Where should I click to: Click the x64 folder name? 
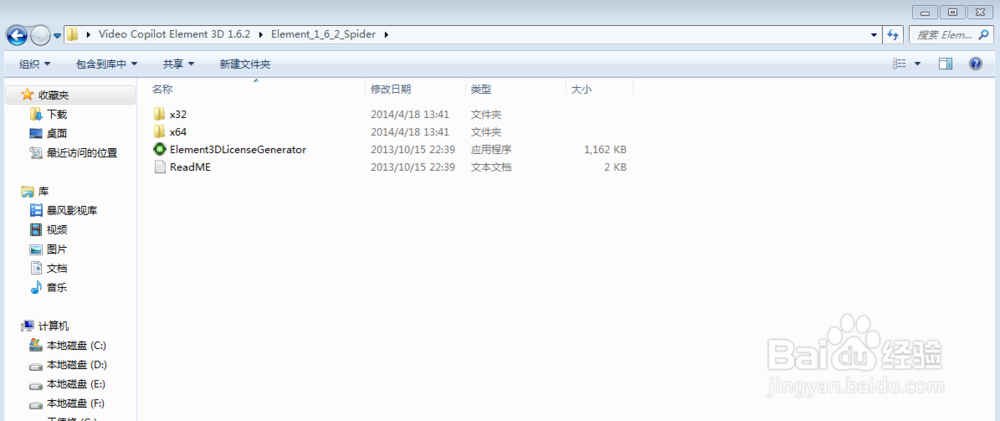(178, 132)
